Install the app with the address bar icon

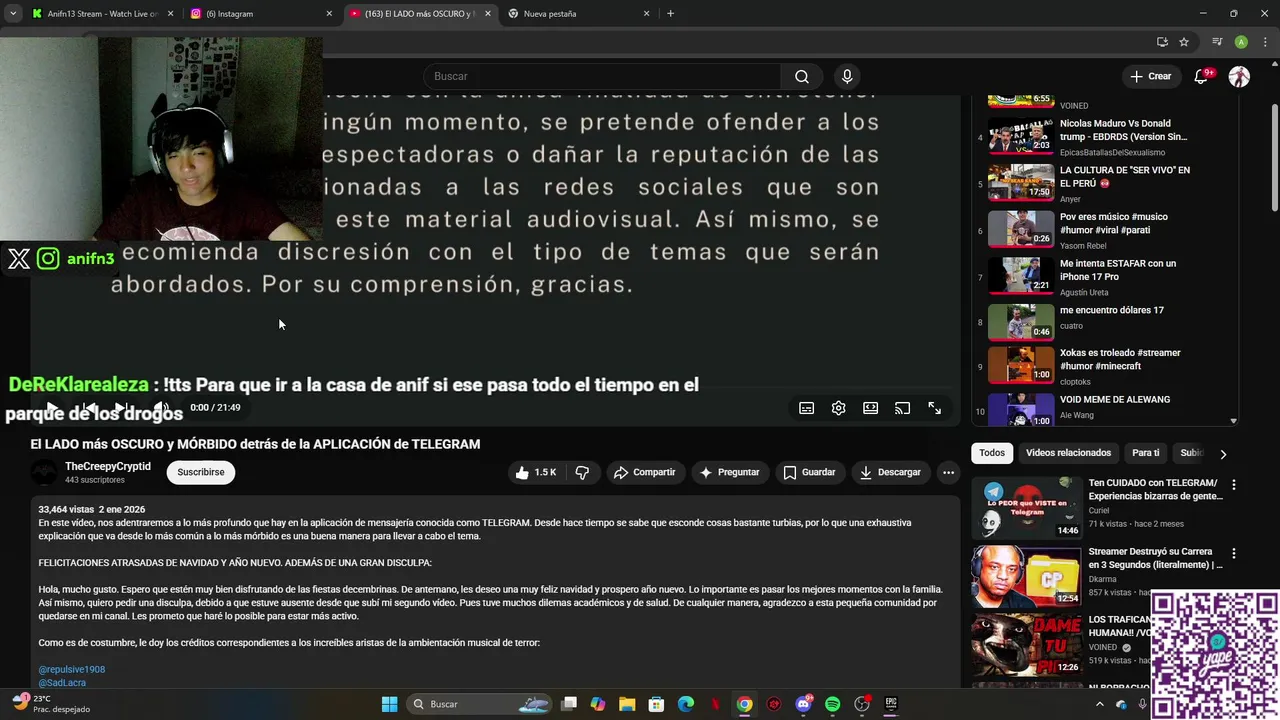(1162, 42)
